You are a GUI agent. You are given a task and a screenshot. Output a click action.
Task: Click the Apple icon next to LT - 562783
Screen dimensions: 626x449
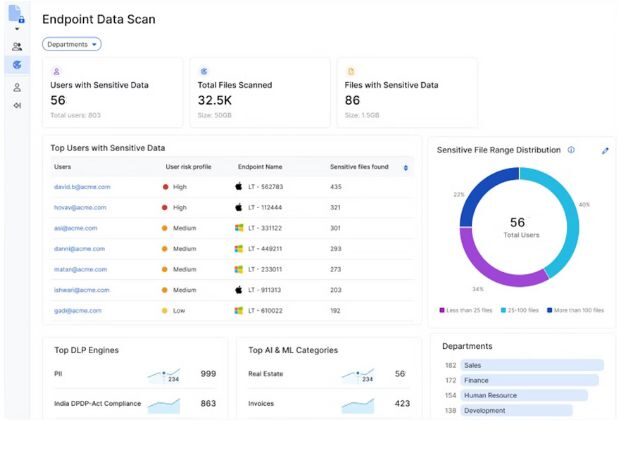point(238,186)
